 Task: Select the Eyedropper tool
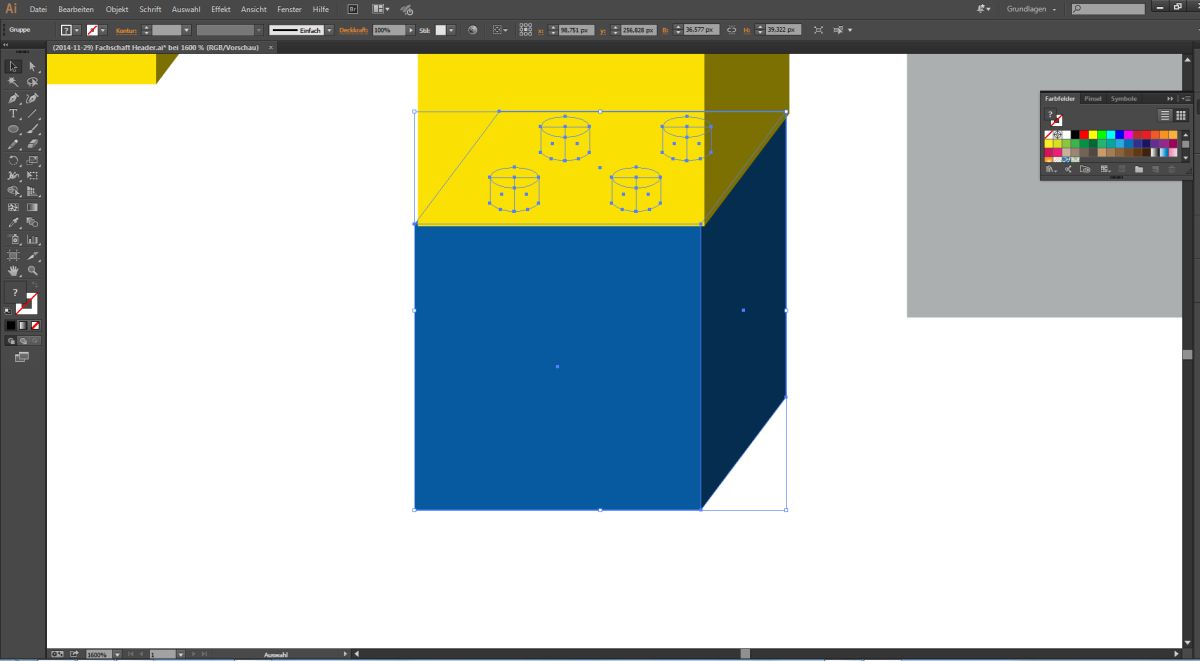[x=13, y=223]
